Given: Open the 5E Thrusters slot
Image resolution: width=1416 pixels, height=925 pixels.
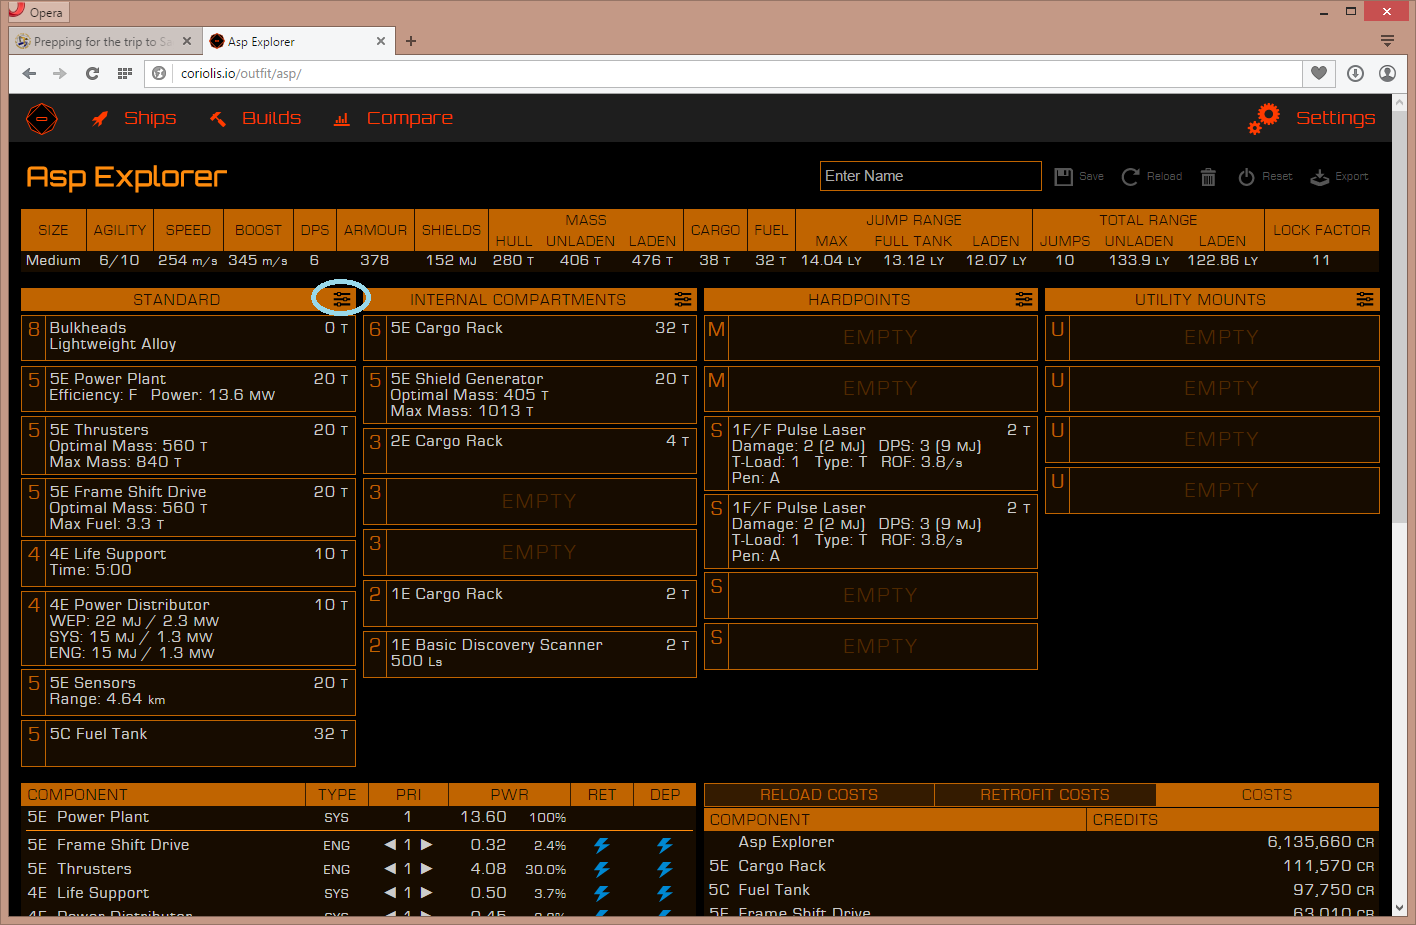Looking at the screenshot, I should pos(189,446).
